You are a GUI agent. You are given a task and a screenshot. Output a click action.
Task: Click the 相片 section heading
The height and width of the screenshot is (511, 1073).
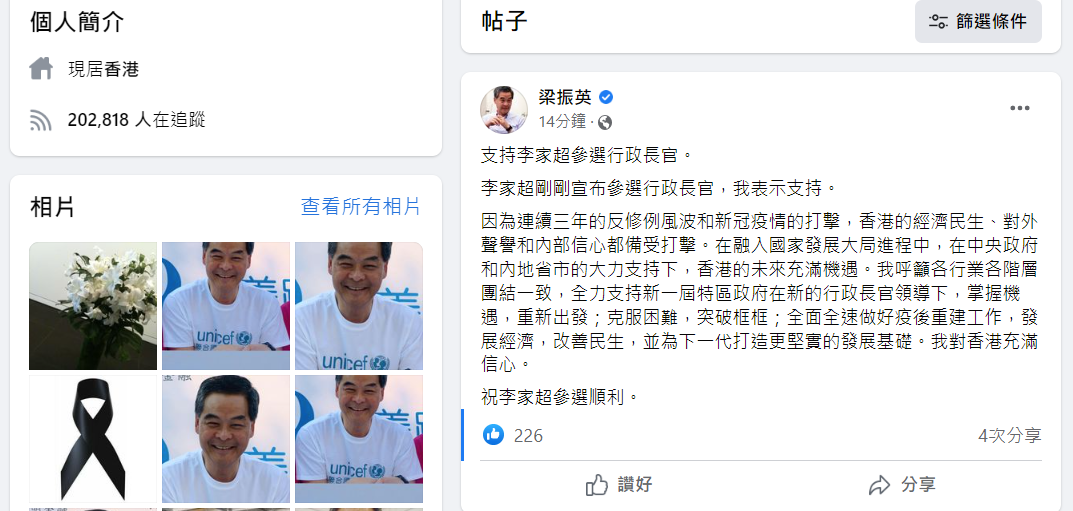click(52, 207)
